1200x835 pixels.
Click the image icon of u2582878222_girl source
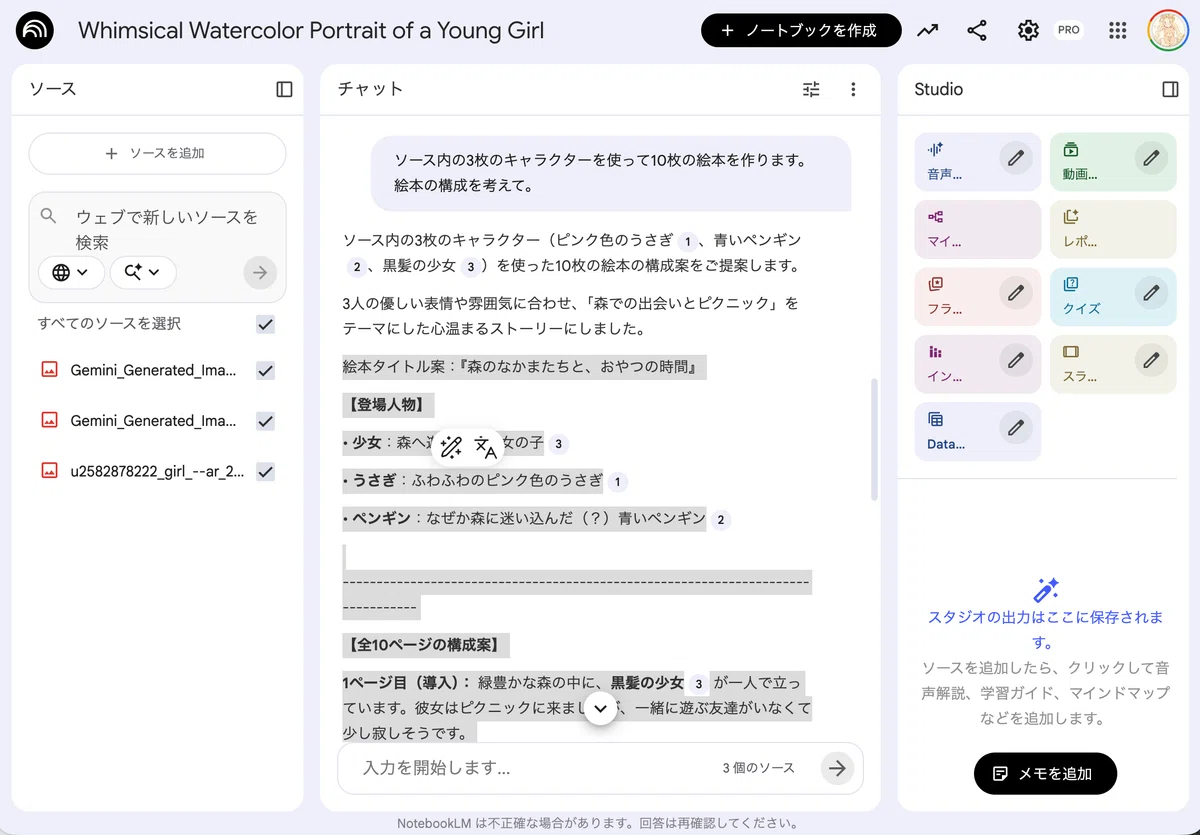point(49,470)
